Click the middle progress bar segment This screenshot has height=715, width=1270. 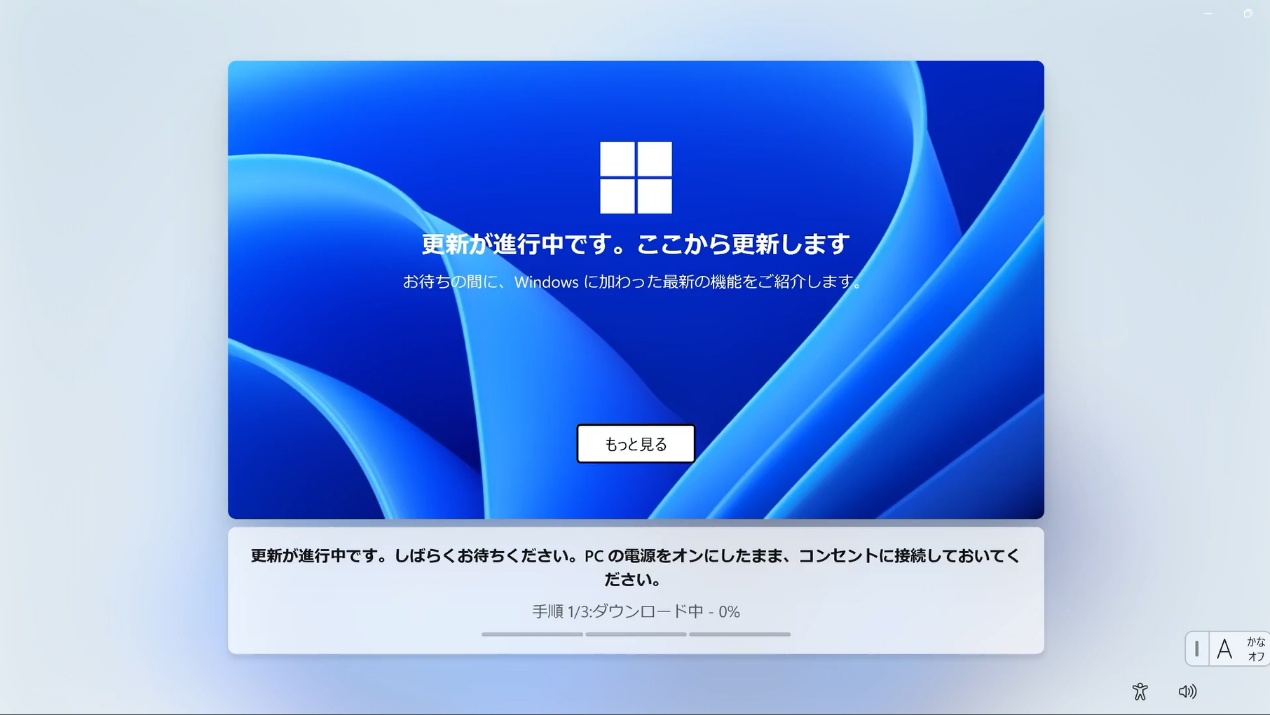636,634
